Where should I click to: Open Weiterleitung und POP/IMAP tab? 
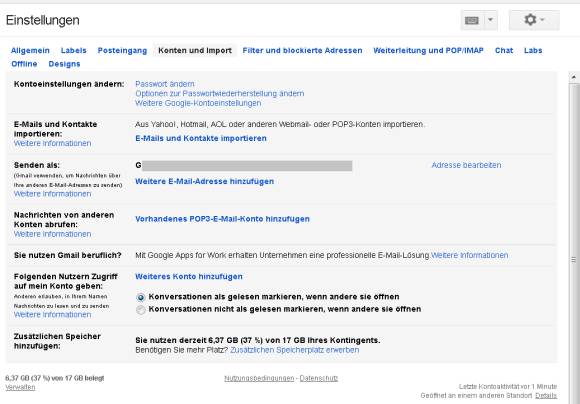(x=428, y=50)
